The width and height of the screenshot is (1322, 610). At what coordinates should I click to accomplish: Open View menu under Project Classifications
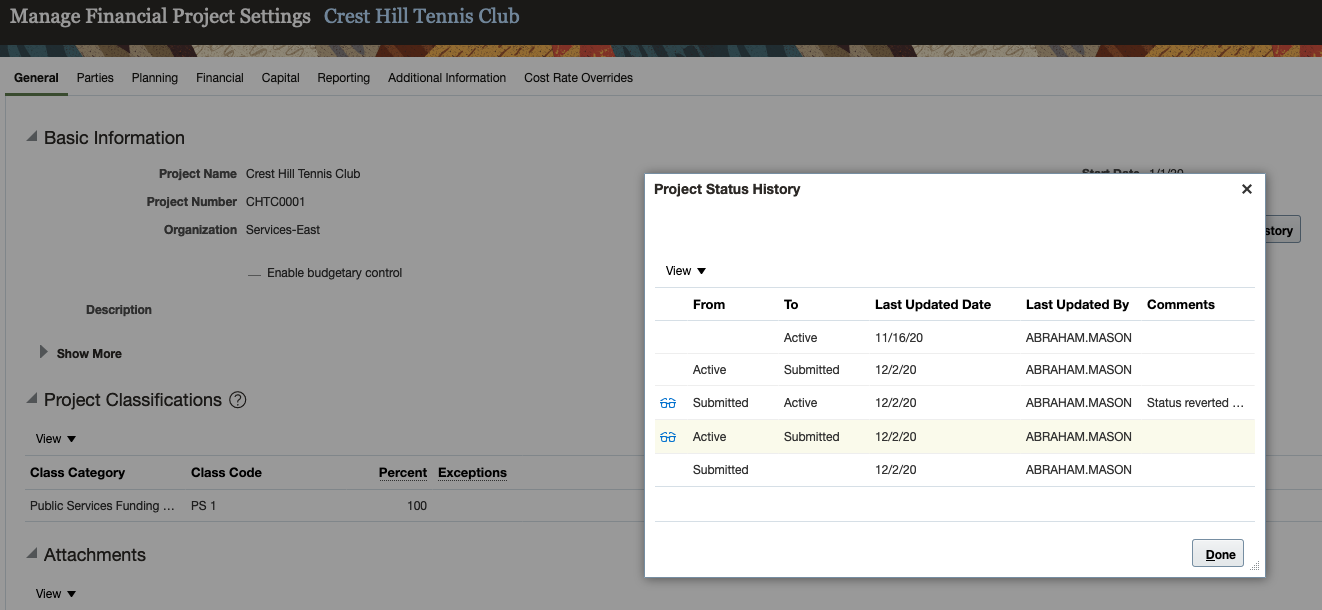pyautogui.click(x=56, y=439)
